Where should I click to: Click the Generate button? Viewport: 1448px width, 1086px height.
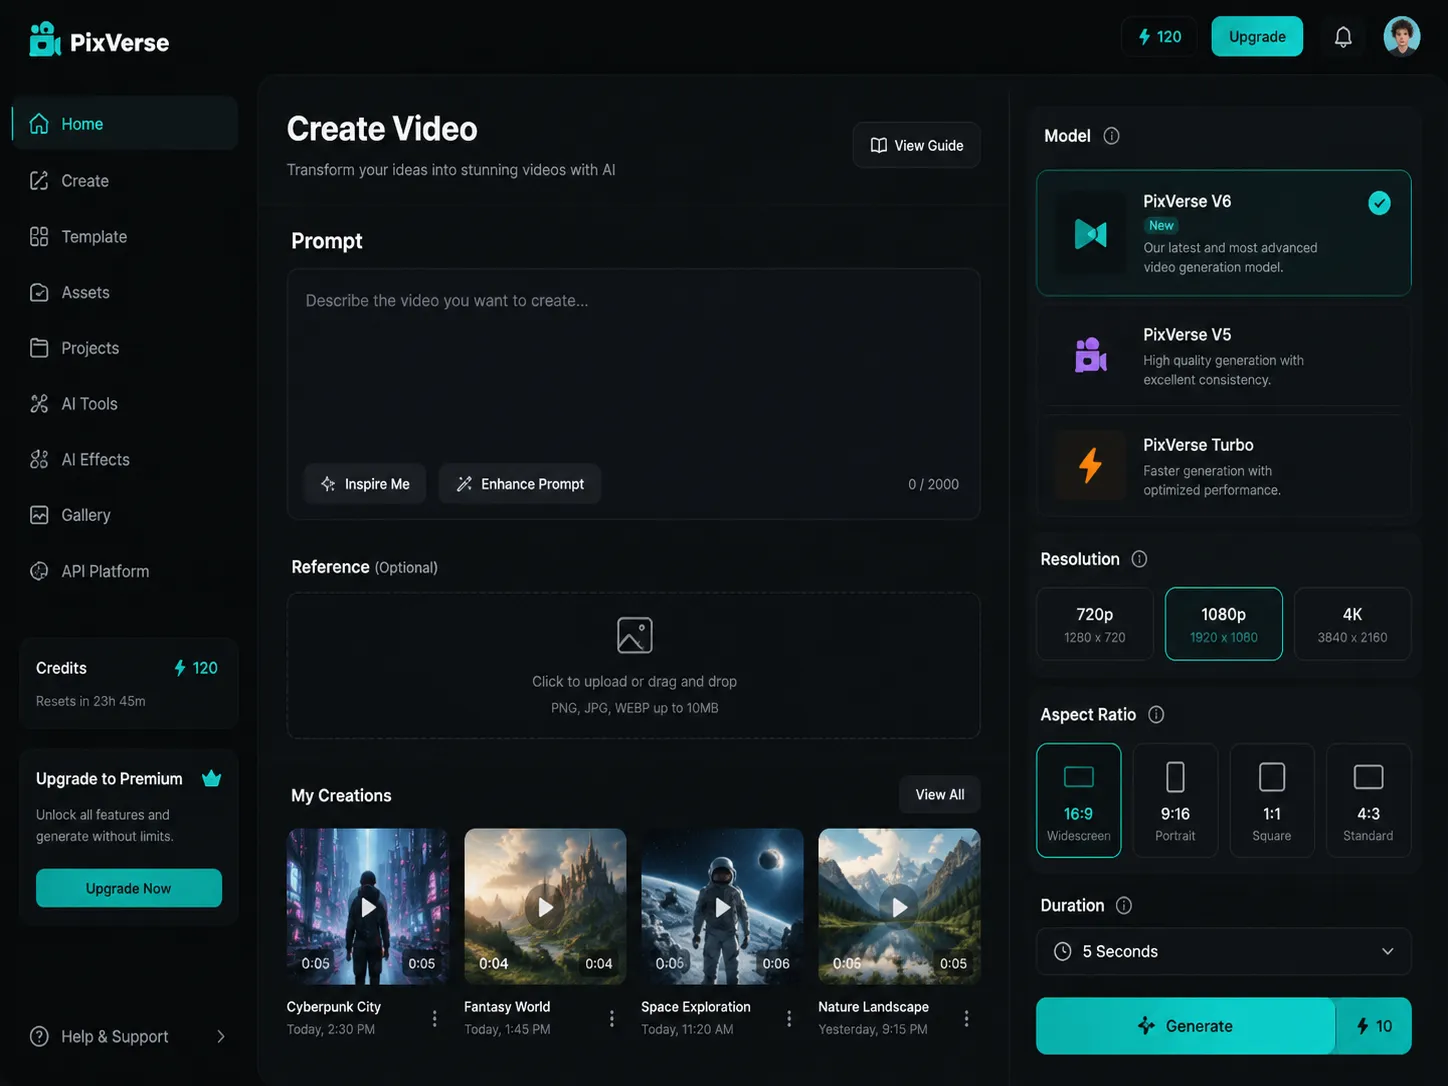click(x=1186, y=1026)
